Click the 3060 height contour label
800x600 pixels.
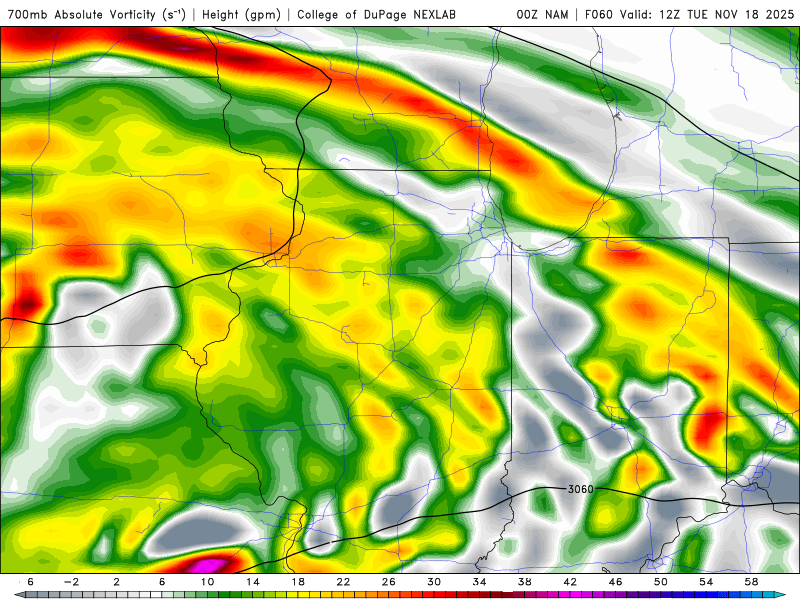point(581,489)
